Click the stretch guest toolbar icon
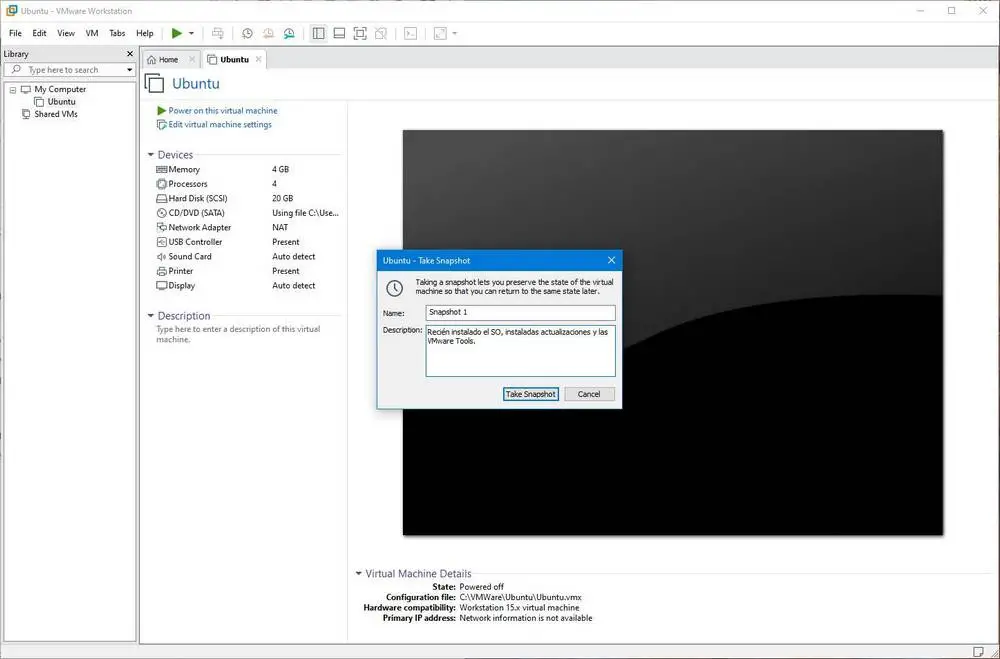This screenshot has width=1000, height=659. pyautogui.click(x=440, y=33)
